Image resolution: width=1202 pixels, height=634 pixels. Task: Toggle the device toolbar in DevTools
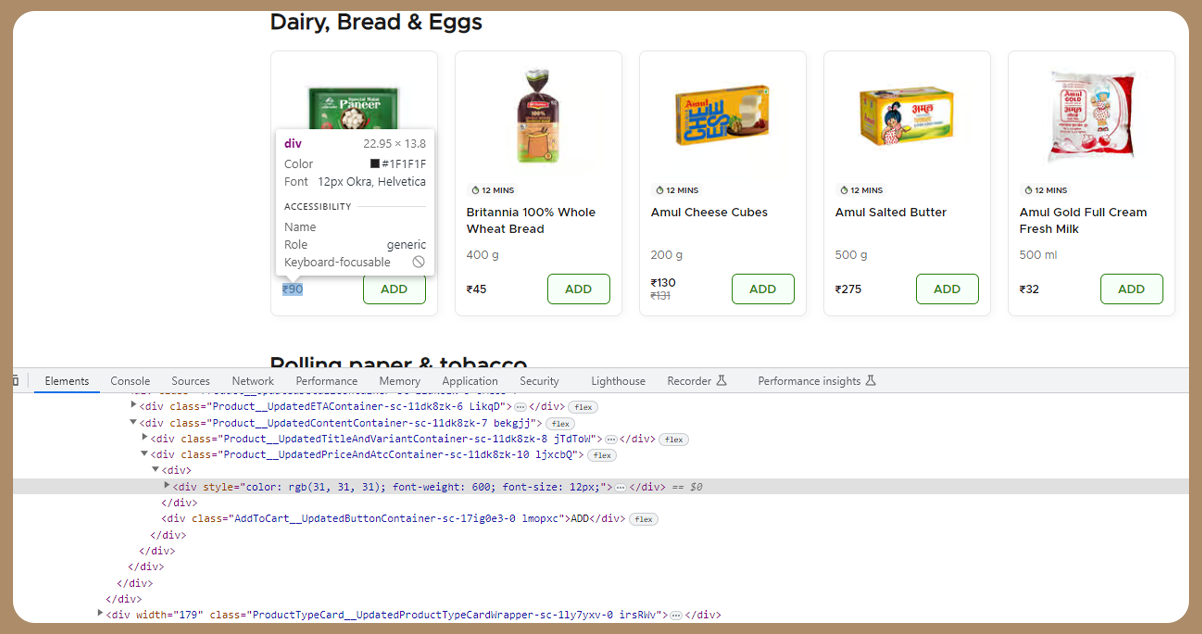[14, 380]
